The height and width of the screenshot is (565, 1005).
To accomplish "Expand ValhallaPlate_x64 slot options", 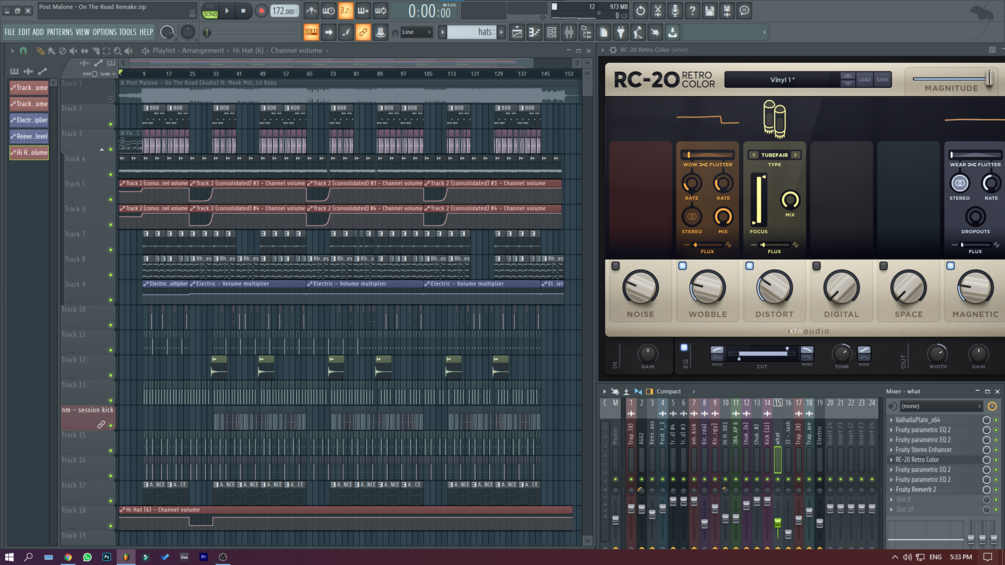I will [892, 420].
